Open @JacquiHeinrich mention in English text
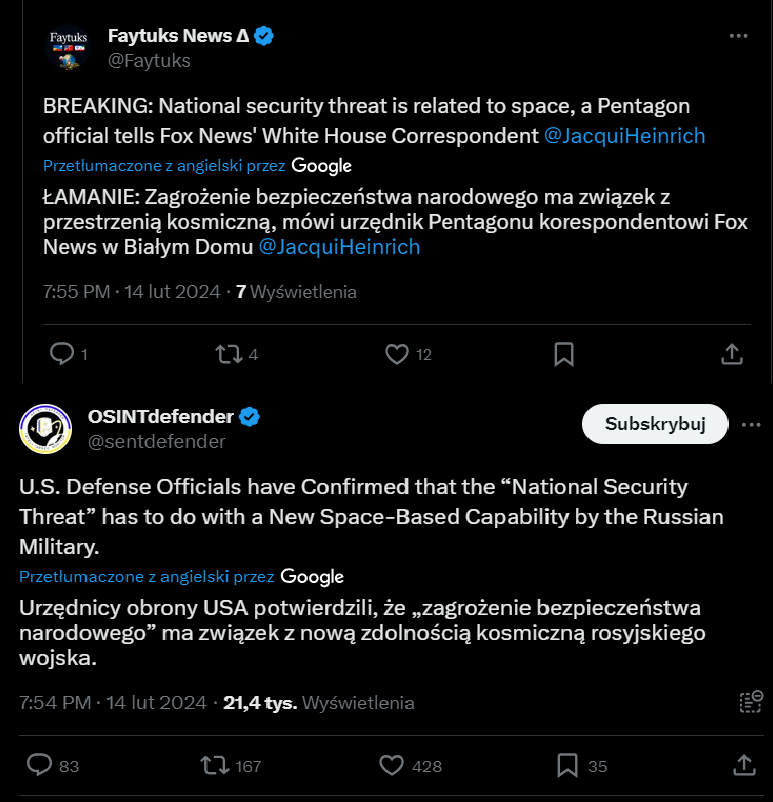Image resolution: width=773 pixels, height=802 pixels. [x=624, y=135]
